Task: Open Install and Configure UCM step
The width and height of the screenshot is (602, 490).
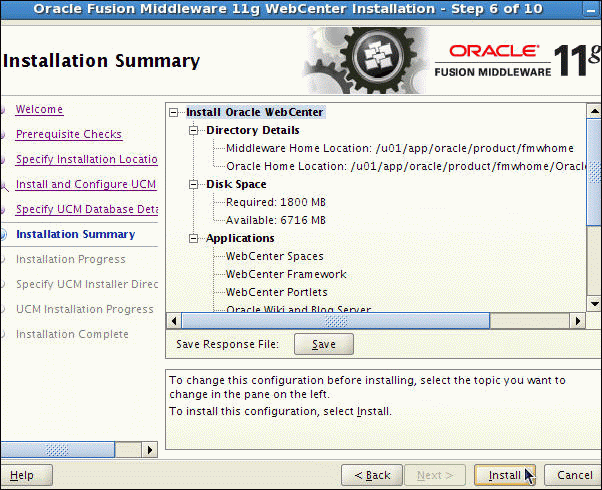Action: pyautogui.click(x=86, y=184)
